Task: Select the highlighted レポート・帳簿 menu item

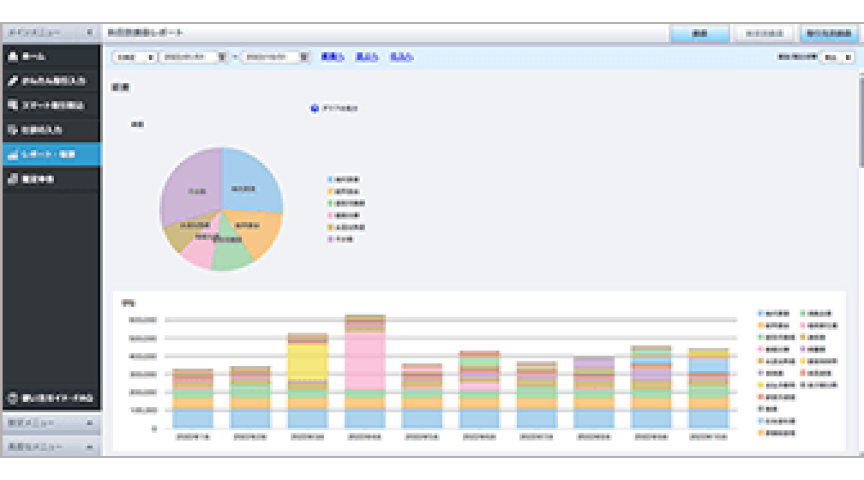Action: [50, 154]
